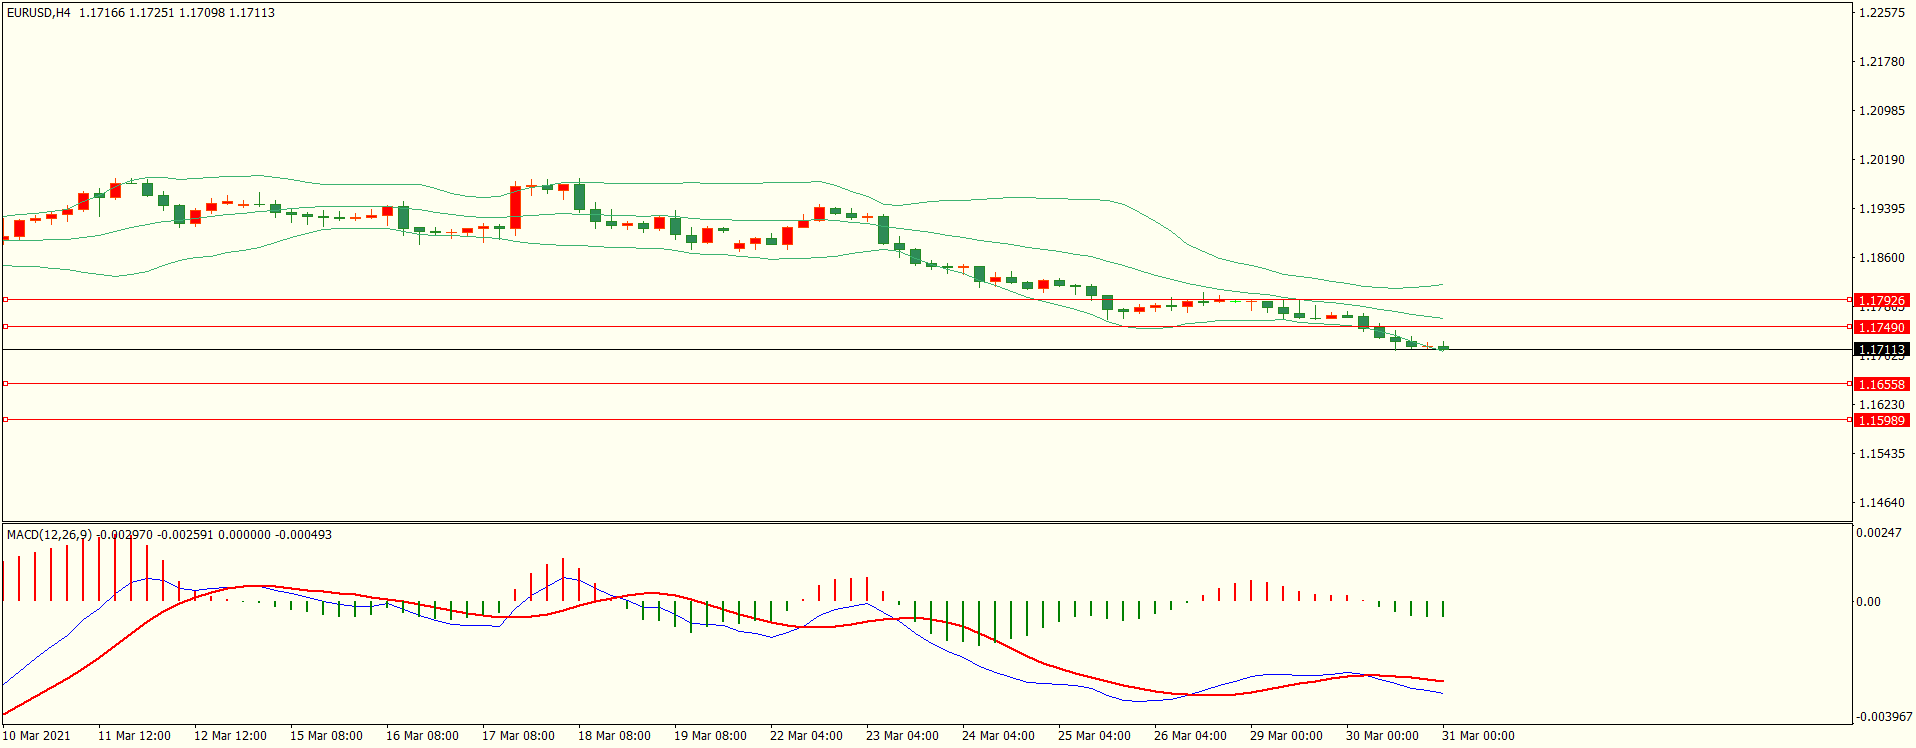Select the red 1.16558 price label
Screen dimensions: 1916x748
(x=1882, y=384)
